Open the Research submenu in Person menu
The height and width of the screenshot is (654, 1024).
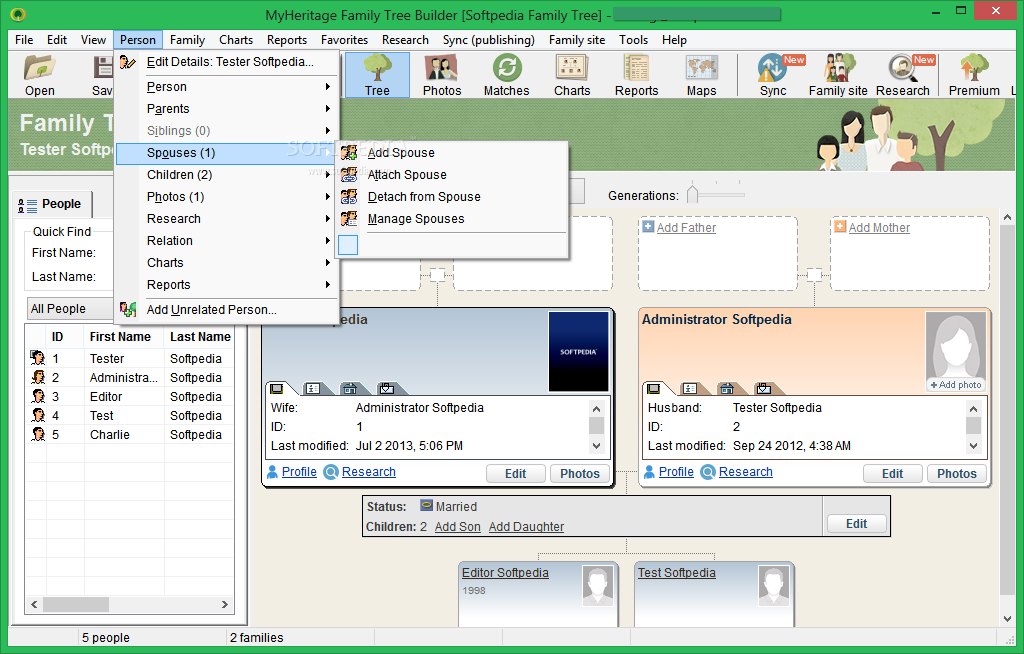click(x=227, y=219)
